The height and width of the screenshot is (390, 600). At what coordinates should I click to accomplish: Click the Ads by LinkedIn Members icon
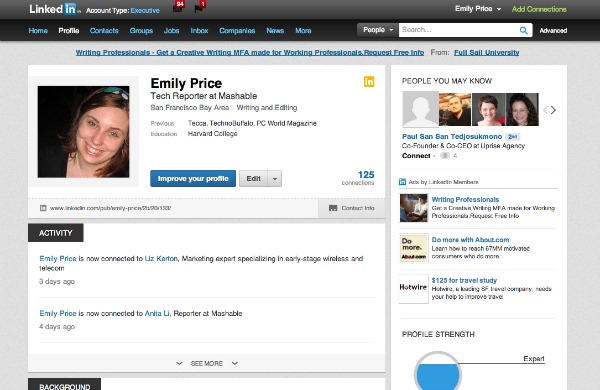tap(403, 182)
